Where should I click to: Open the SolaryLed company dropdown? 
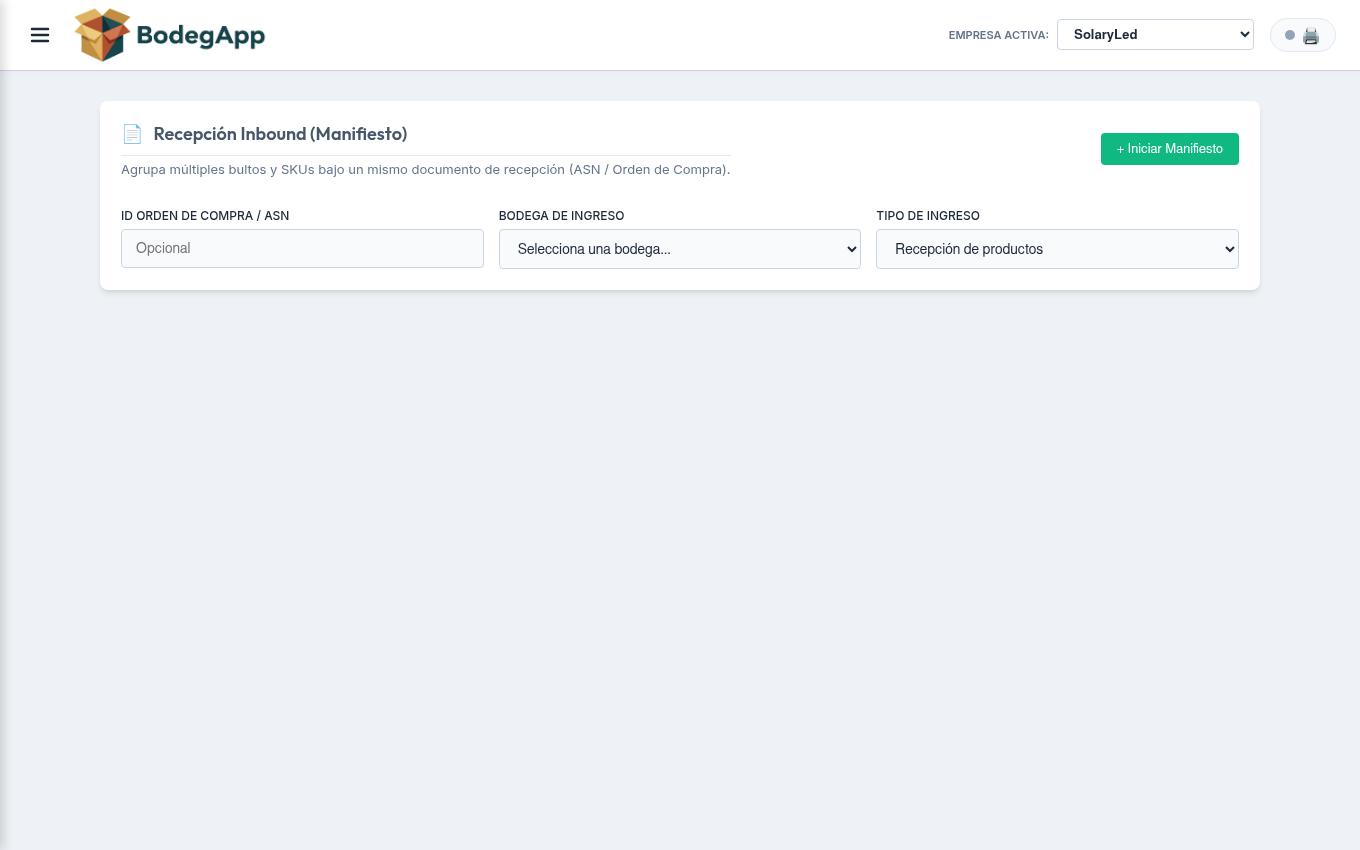[x=1155, y=34]
